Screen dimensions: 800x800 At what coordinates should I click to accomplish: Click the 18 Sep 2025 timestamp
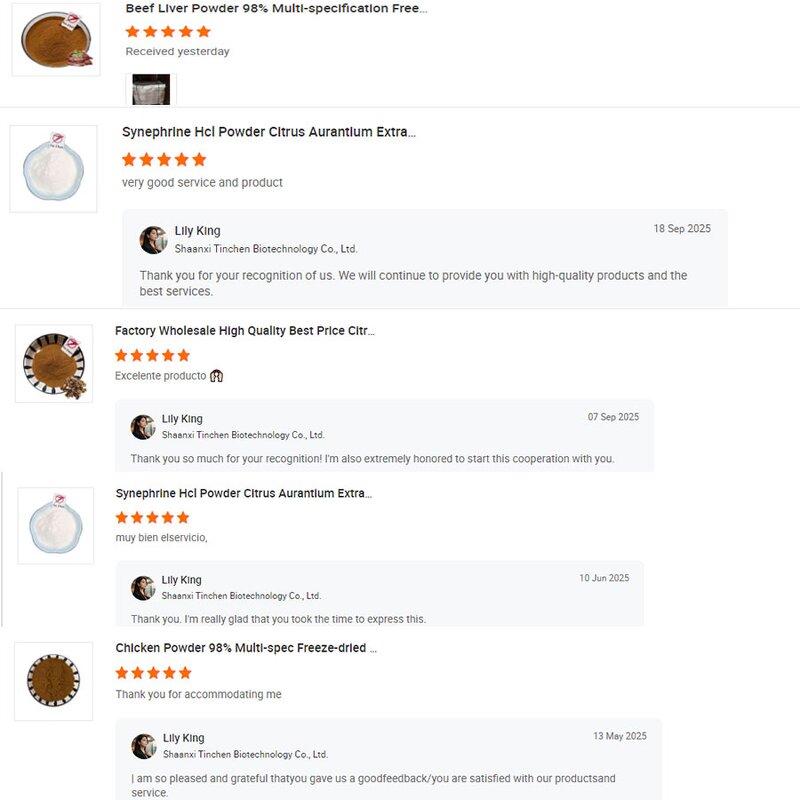[x=683, y=228]
